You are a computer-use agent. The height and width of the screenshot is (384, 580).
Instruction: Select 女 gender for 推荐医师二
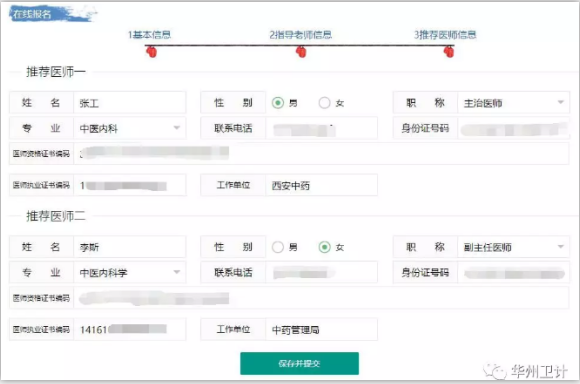324,247
